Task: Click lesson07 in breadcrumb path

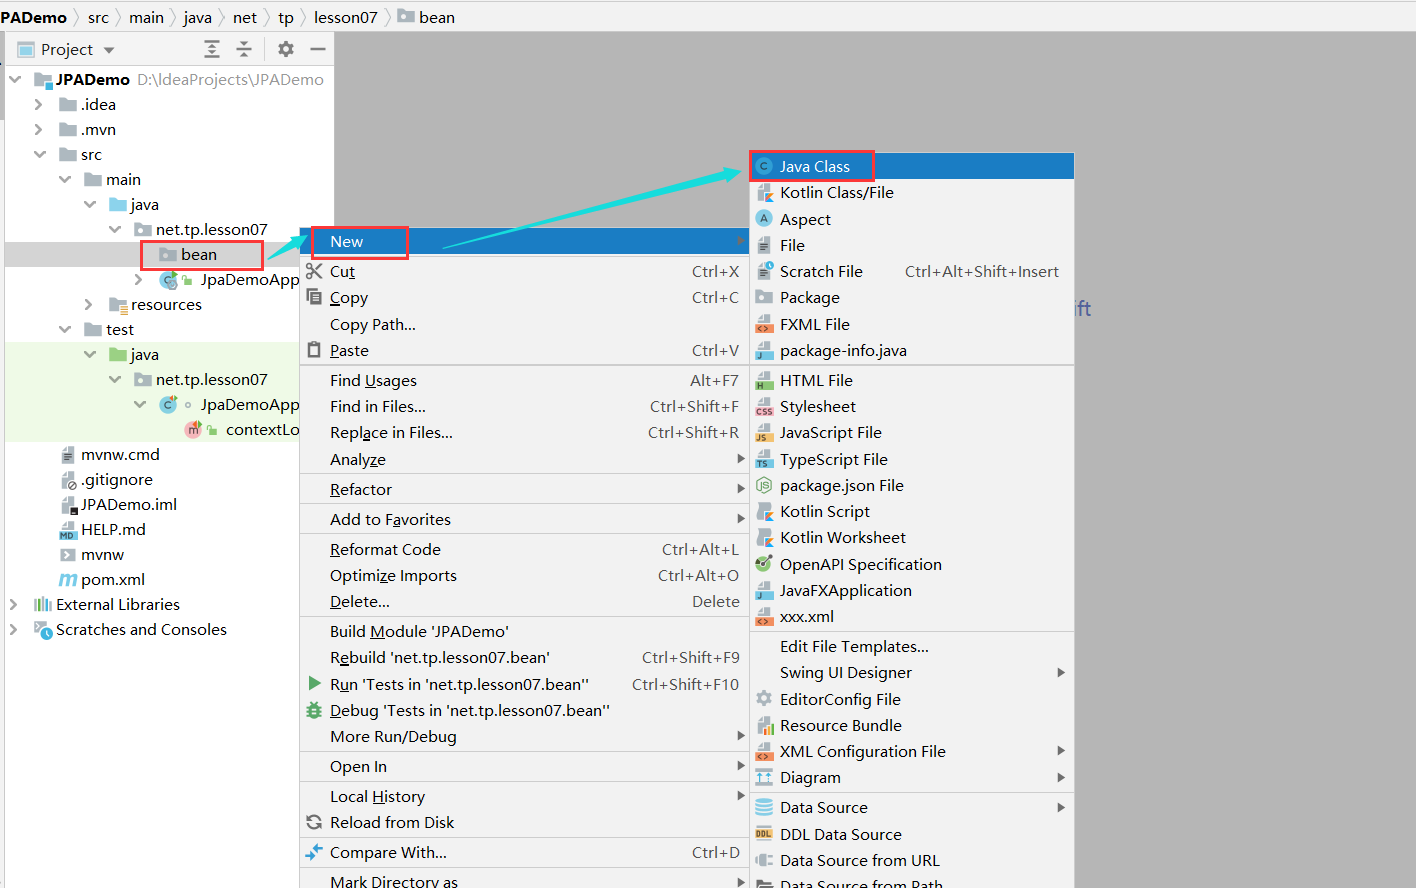Action: [x=346, y=17]
